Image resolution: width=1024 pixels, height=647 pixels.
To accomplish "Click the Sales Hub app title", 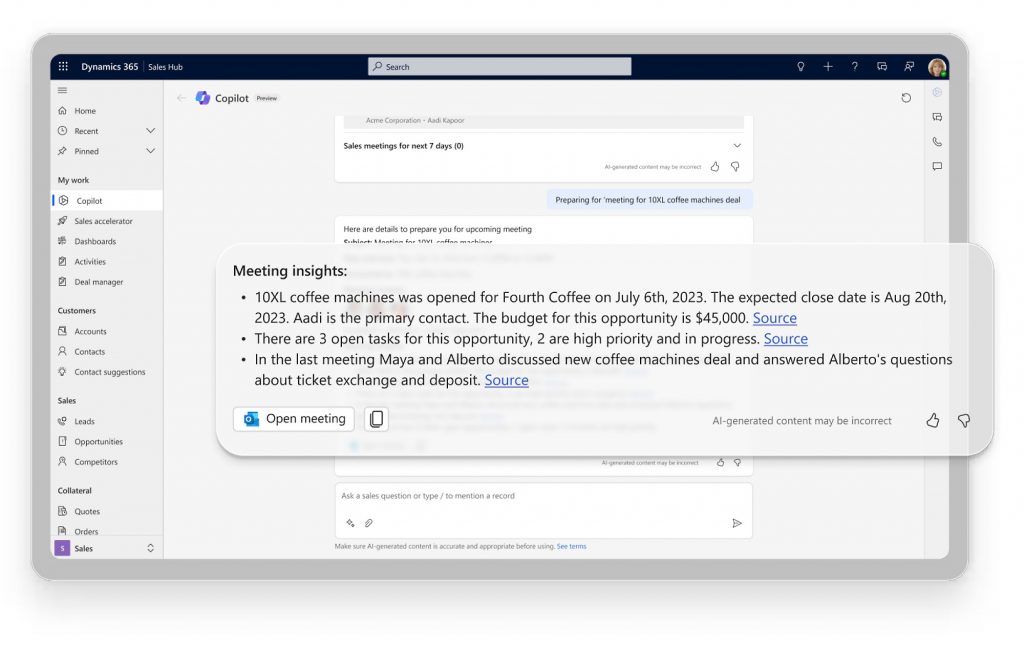I will pyautogui.click(x=165, y=67).
